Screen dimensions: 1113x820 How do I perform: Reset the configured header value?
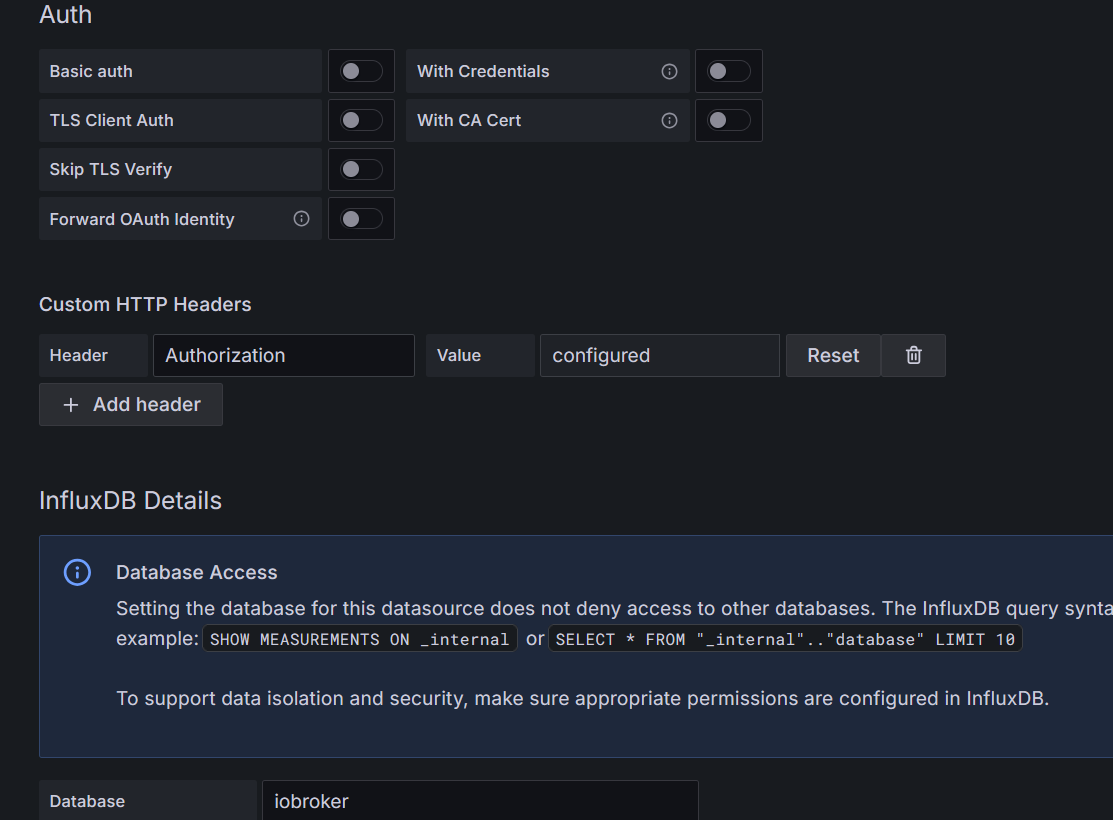click(x=833, y=355)
